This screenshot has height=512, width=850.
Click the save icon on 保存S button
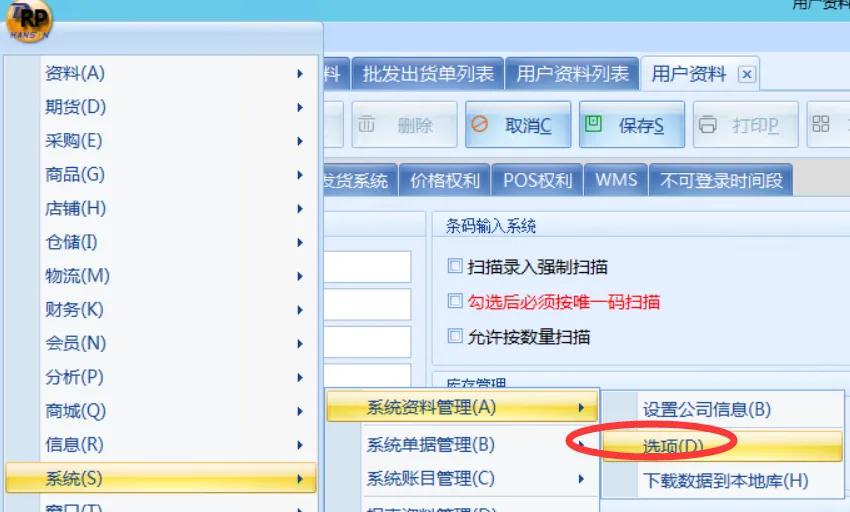pos(594,125)
